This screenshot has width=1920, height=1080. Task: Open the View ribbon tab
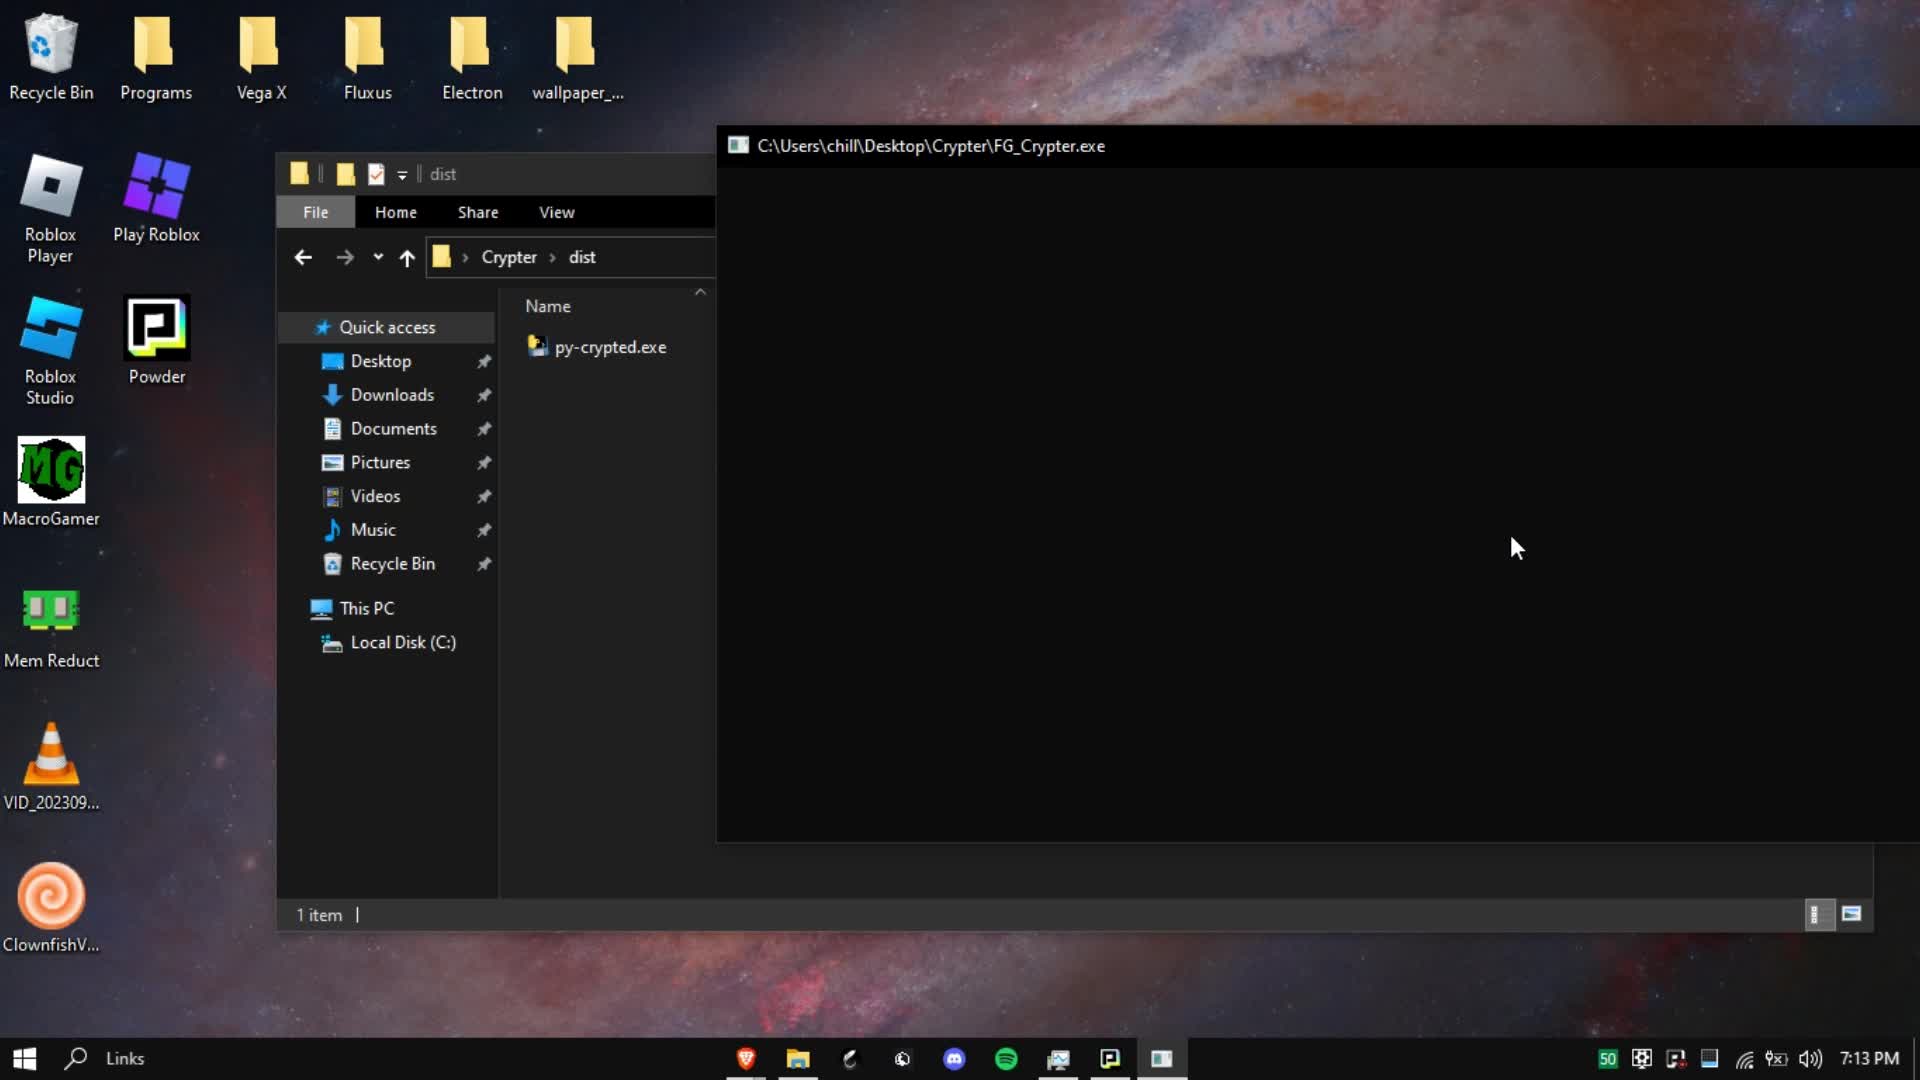click(556, 212)
